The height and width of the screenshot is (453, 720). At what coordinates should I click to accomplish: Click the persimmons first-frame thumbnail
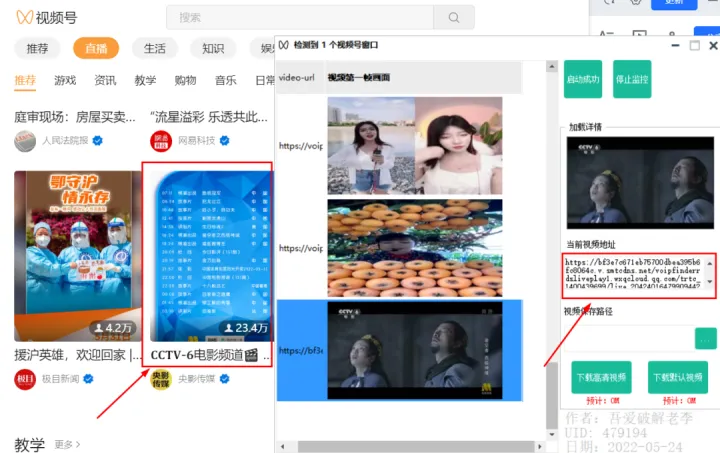(x=415, y=248)
